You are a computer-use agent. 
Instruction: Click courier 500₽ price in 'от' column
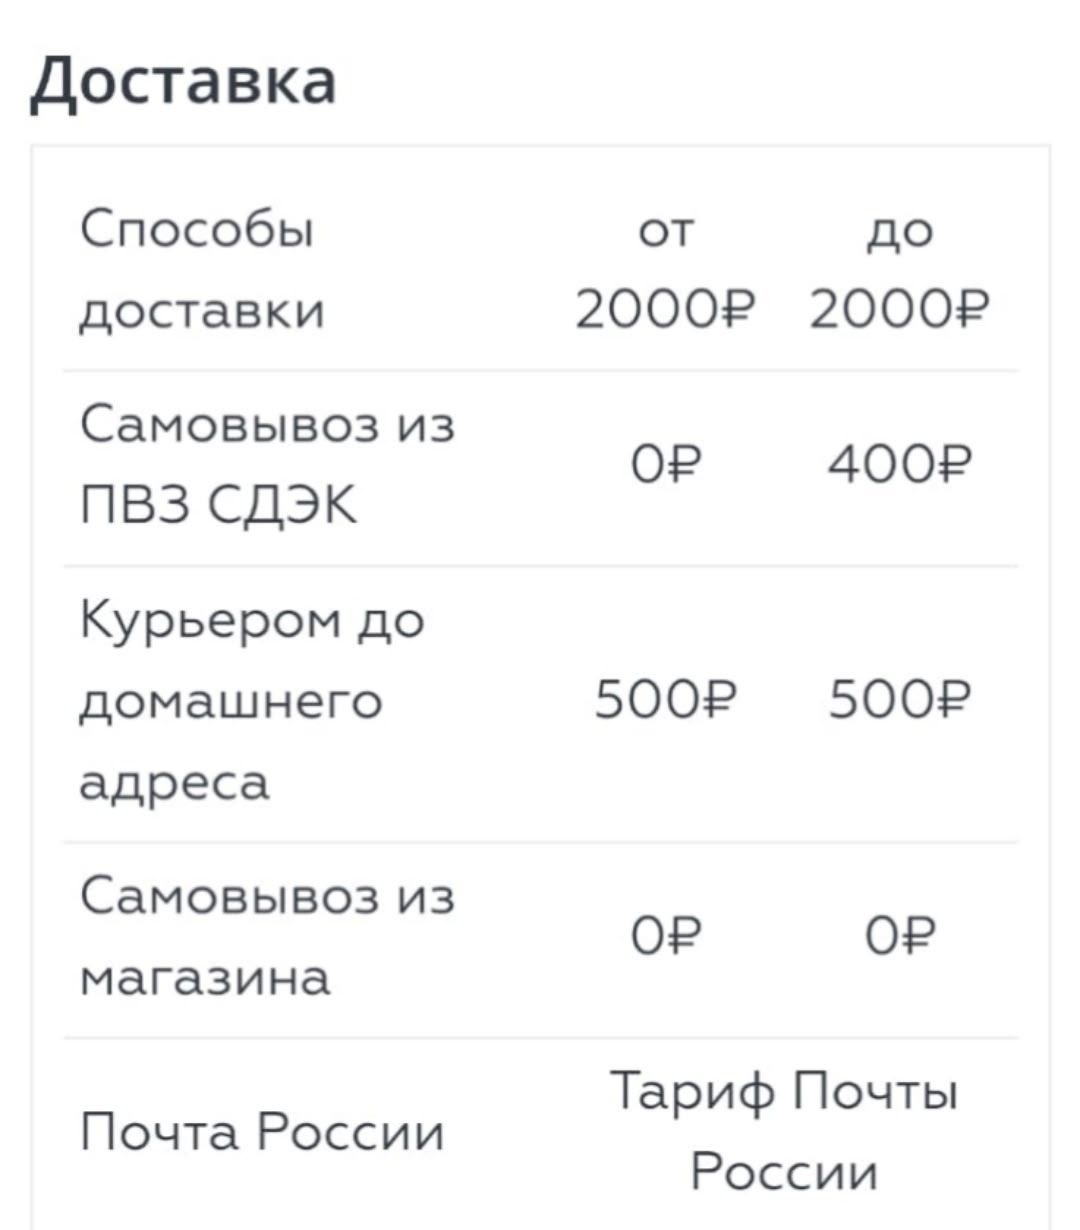coord(666,699)
